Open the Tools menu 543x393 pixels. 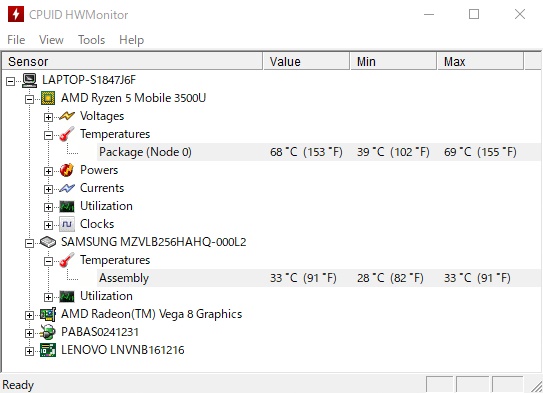pyautogui.click(x=91, y=40)
